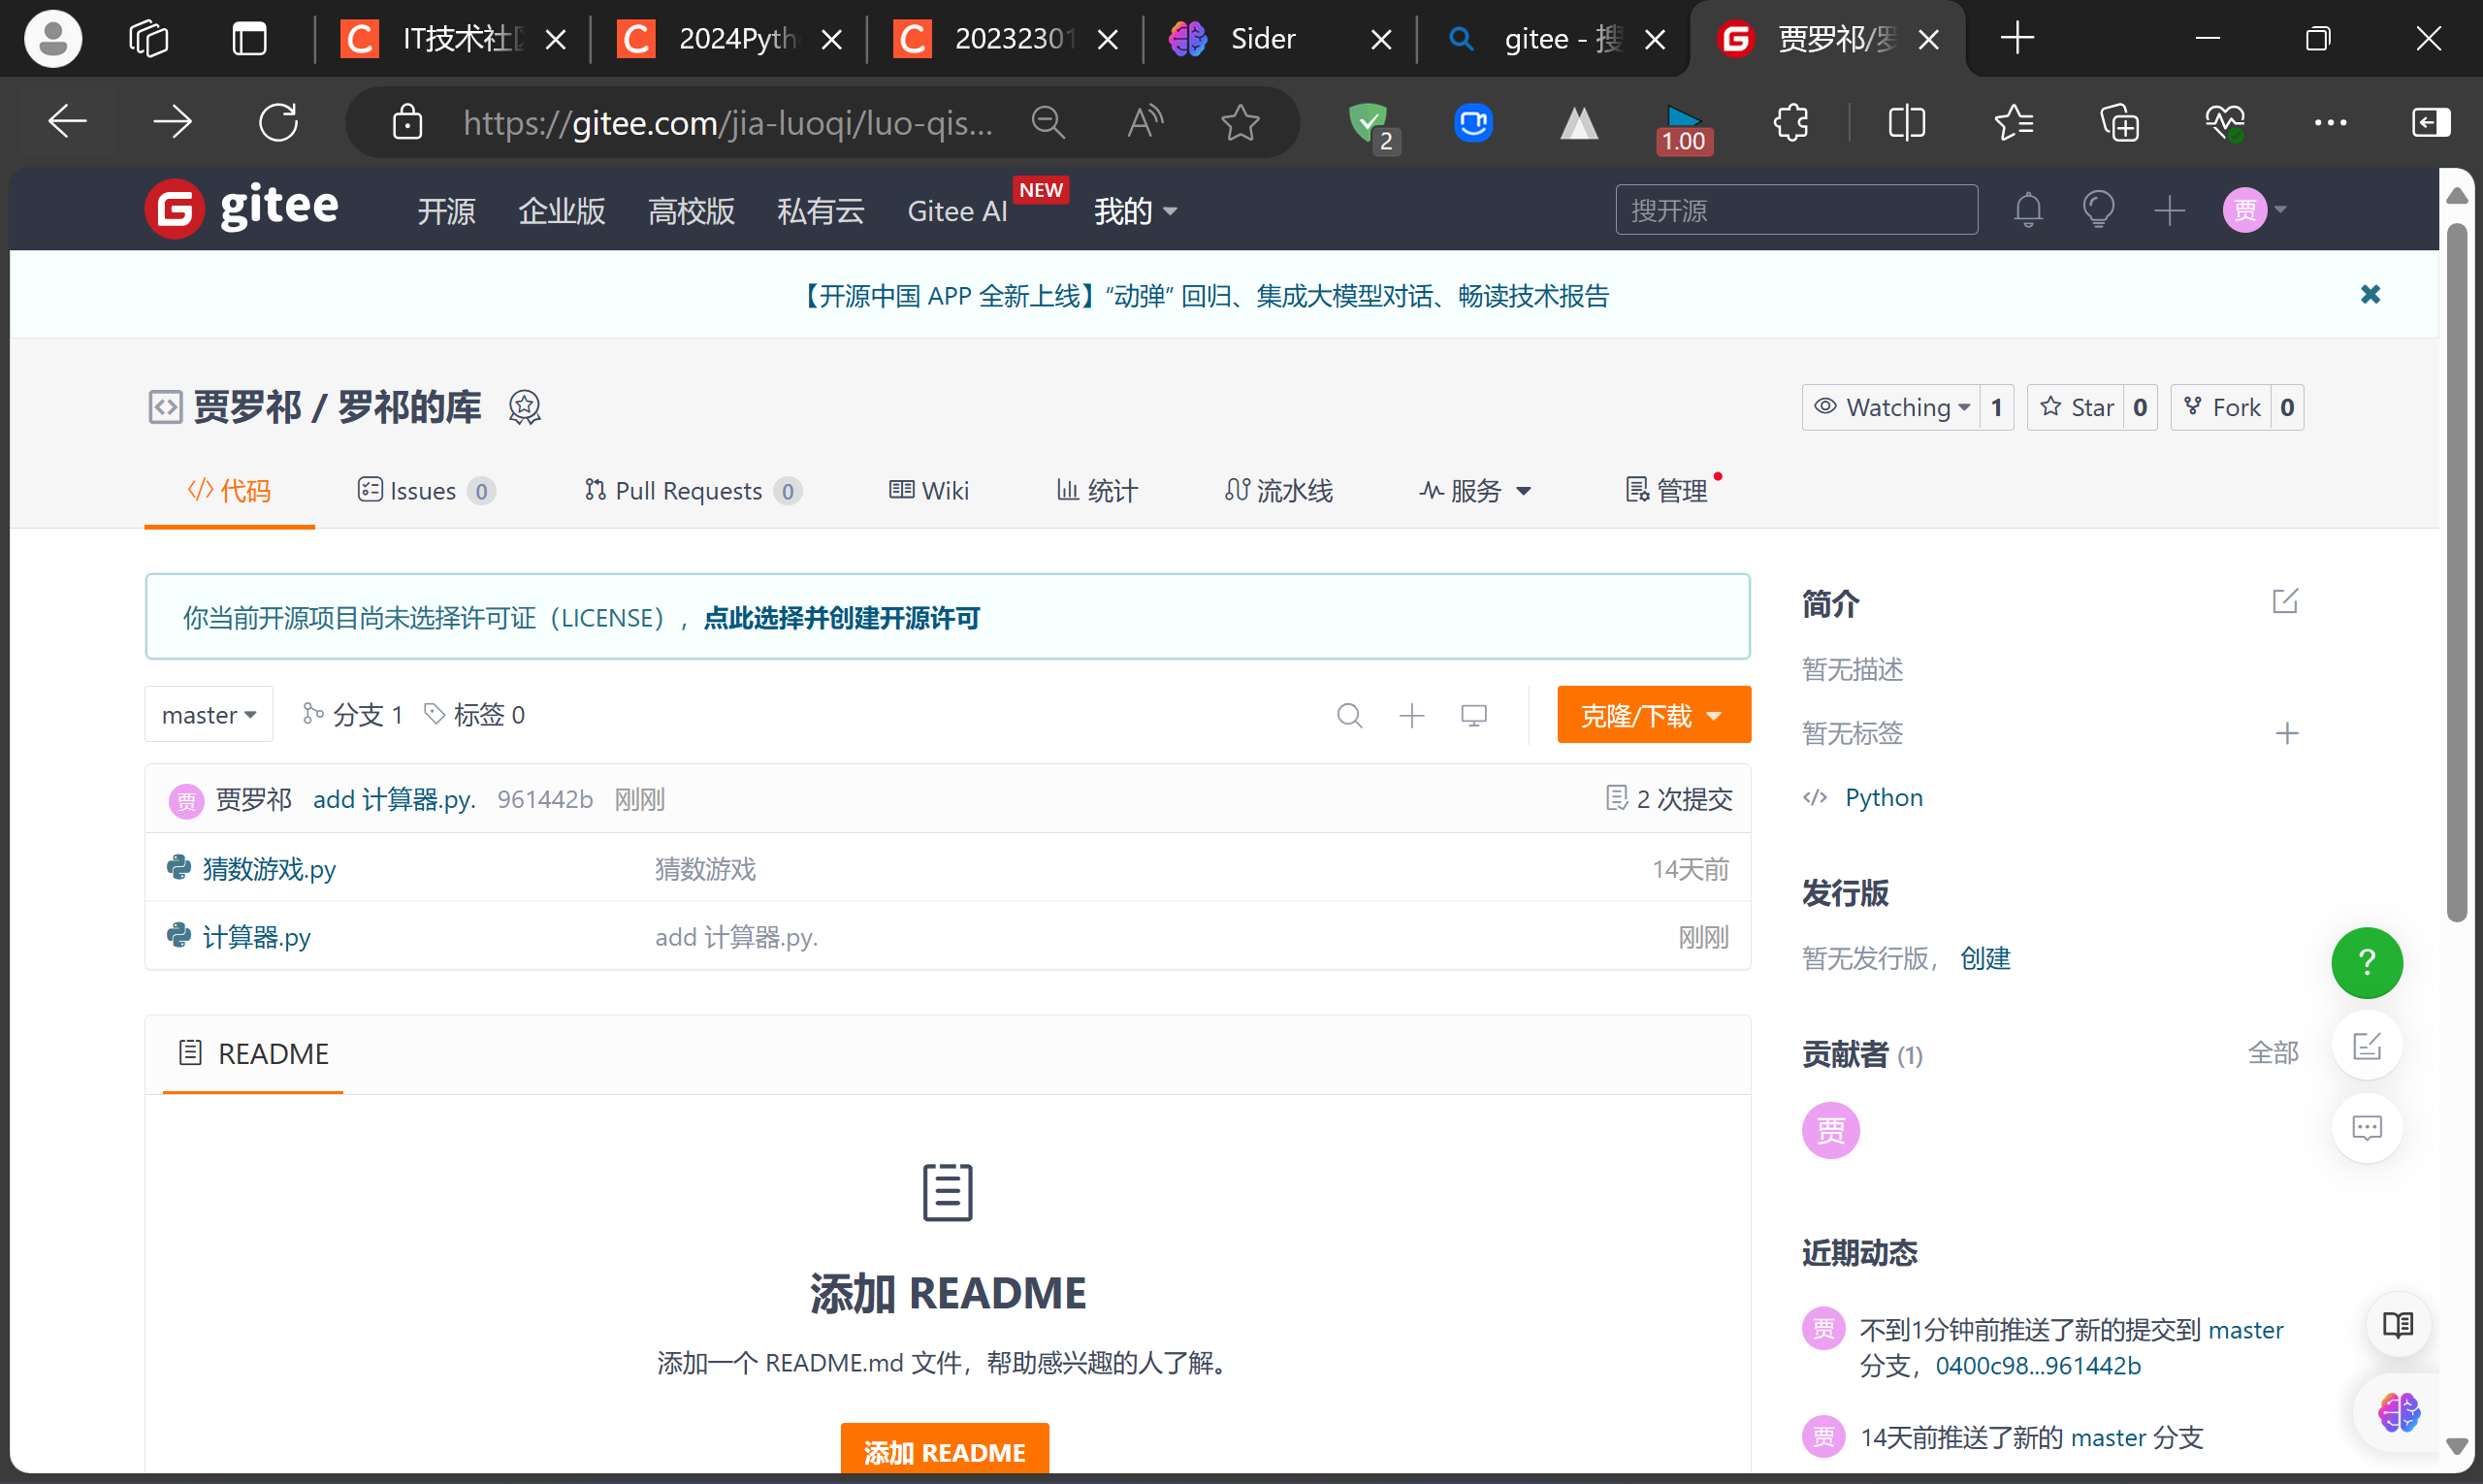
Task: Edit the 简介 description pencil icon
Action: point(2284,601)
